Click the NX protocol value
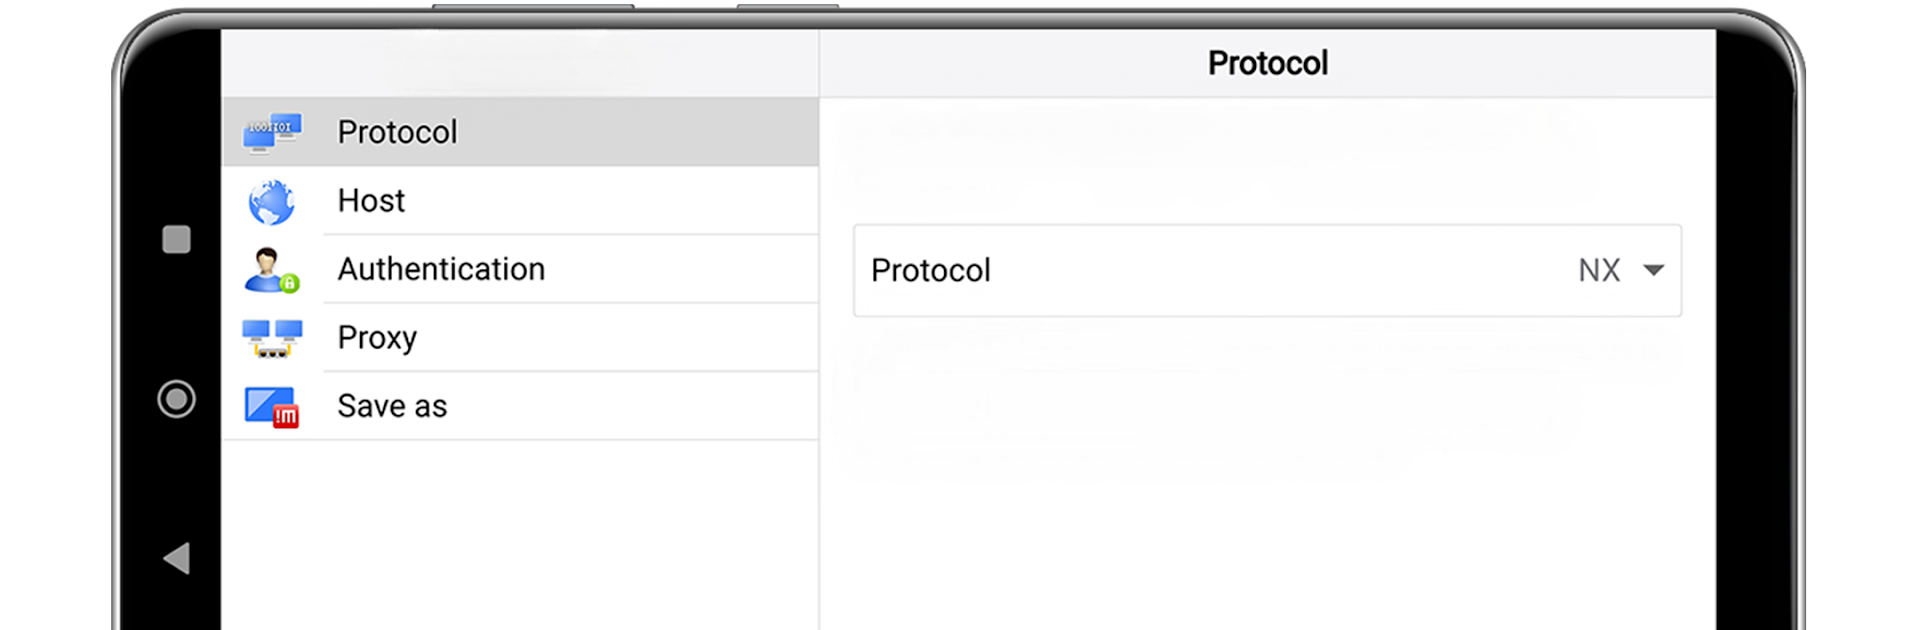Screen dimensions: 1920x630 click(x=1599, y=270)
